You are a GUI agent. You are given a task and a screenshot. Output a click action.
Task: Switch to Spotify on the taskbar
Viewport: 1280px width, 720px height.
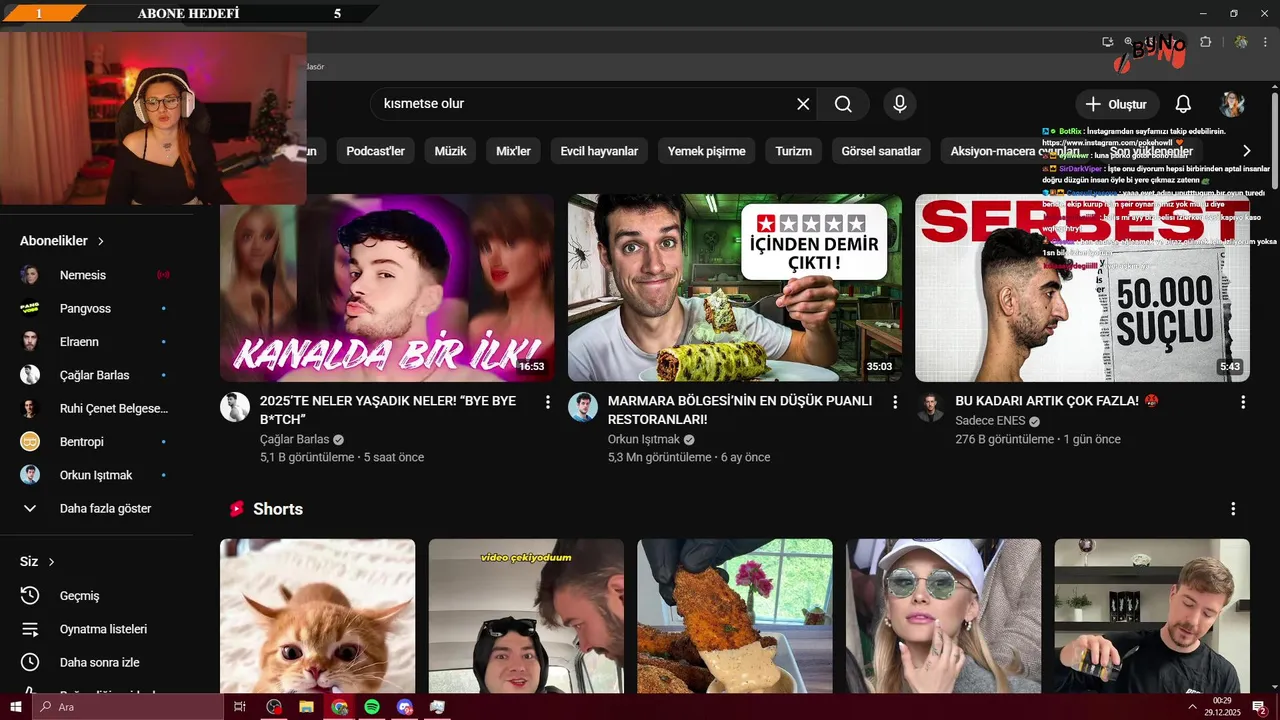(x=371, y=707)
